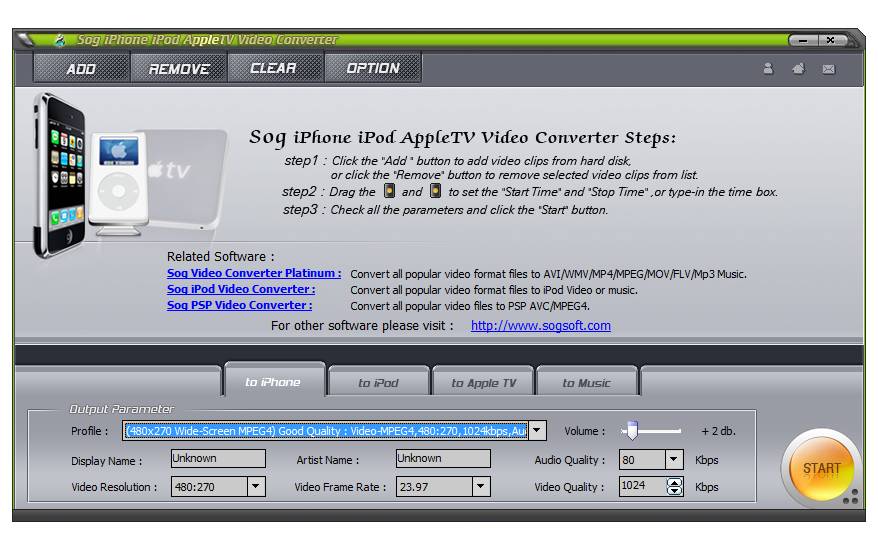Start conversion with the orange START button

821,468
